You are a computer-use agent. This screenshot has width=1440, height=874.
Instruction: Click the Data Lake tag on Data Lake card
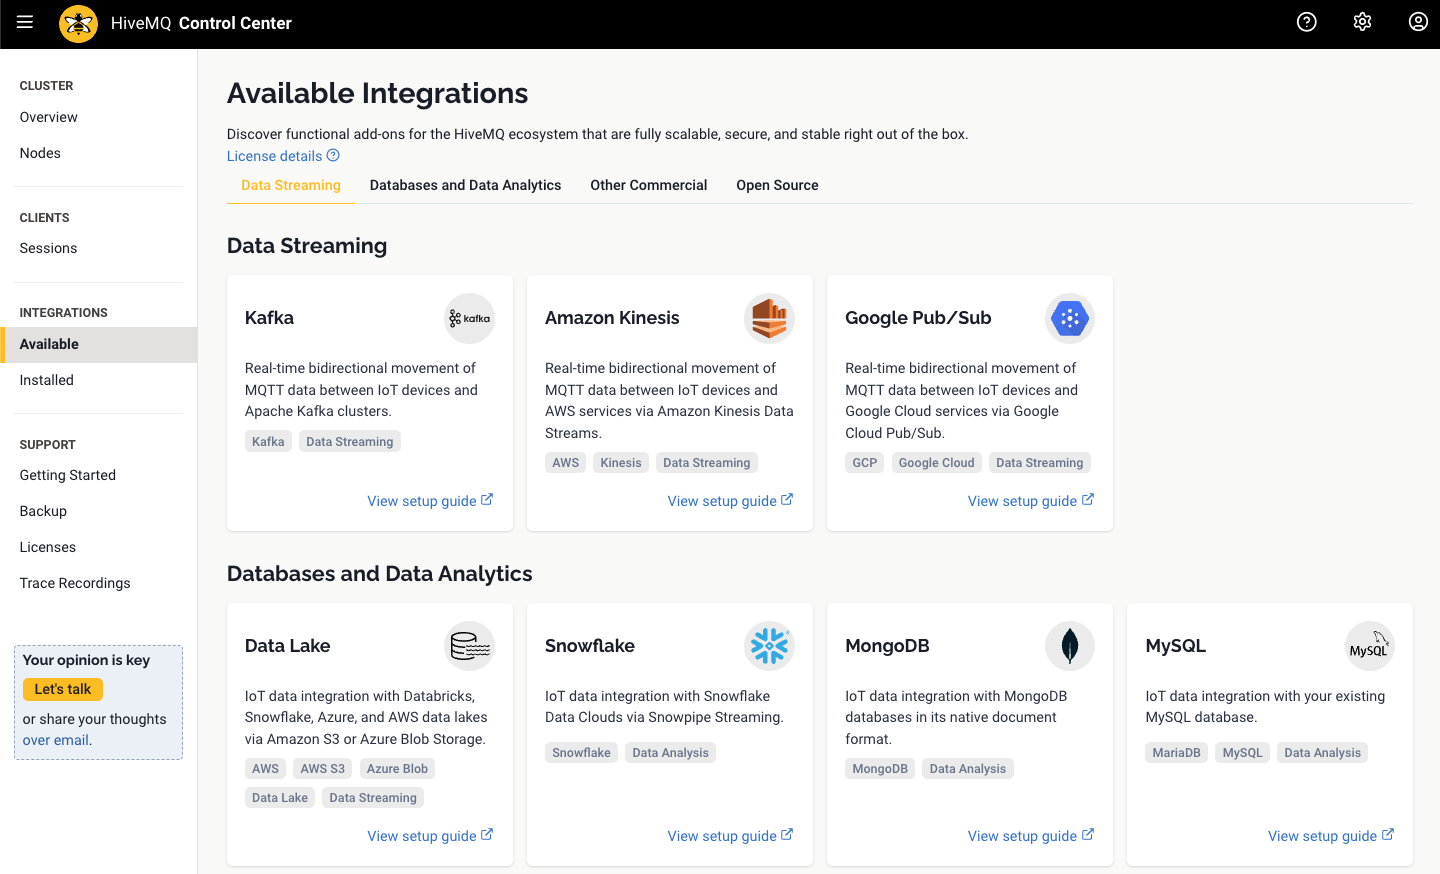pyautogui.click(x=280, y=798)
